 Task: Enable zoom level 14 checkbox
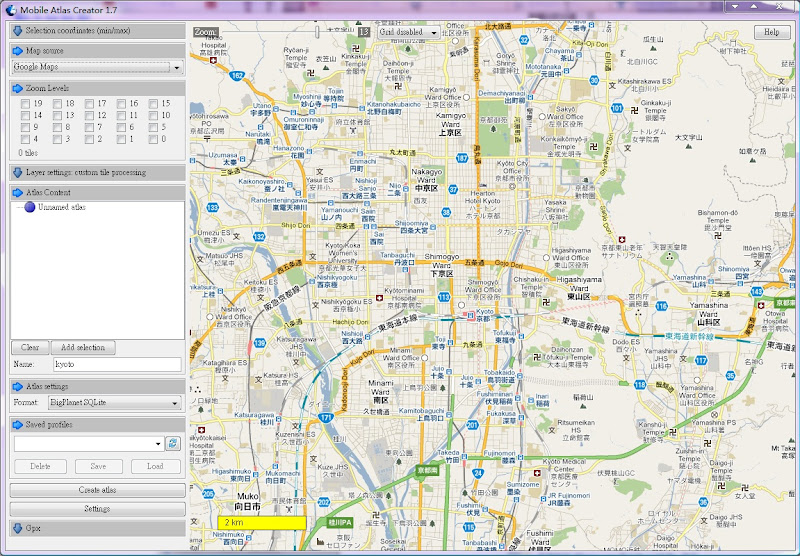pos(25,115)
